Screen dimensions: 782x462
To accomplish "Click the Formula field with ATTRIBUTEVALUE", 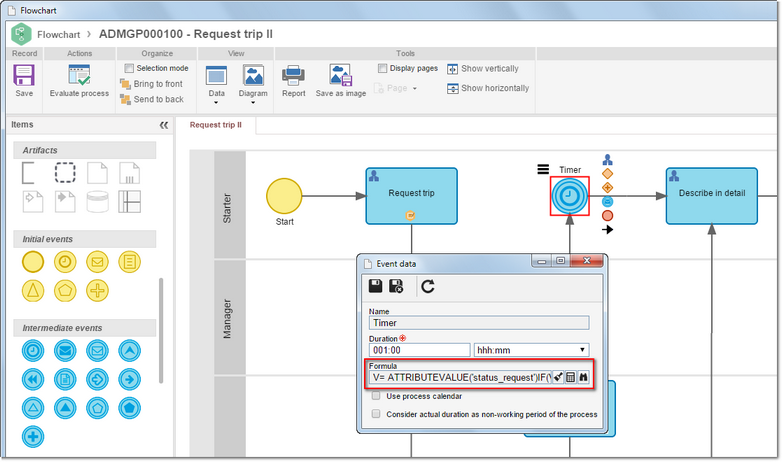I will [460, 377].
